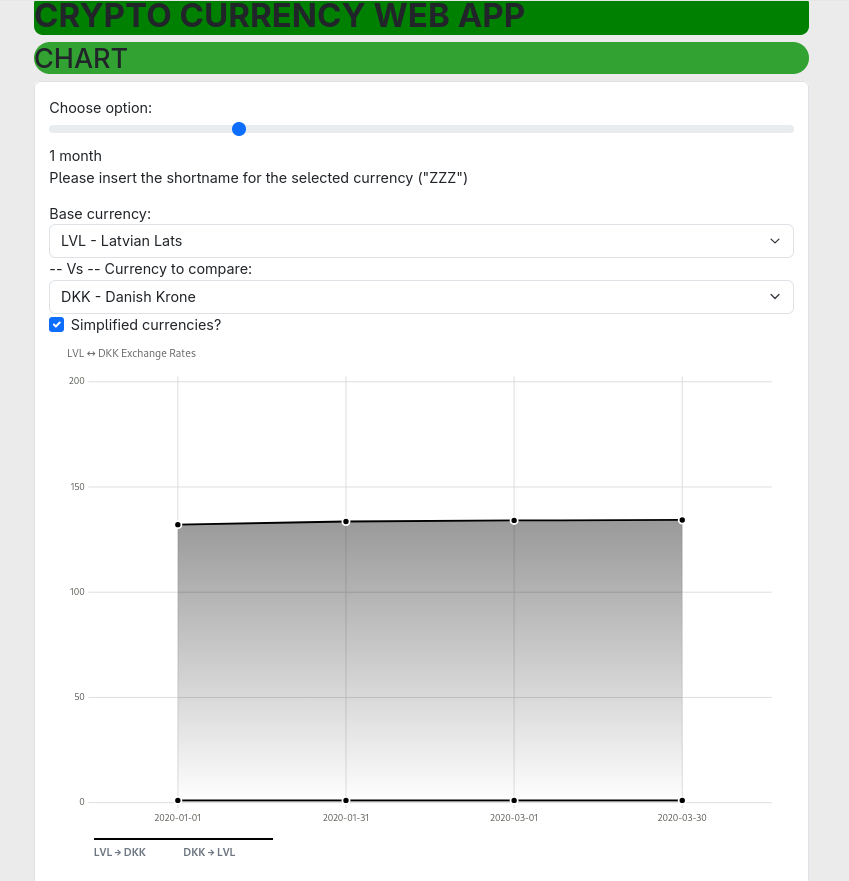The height and width of the screenshot is (881, 849).
Task: Click the upper-line data point at 2020-01-31
Action: pyautogui.click(x=346, y=522)
